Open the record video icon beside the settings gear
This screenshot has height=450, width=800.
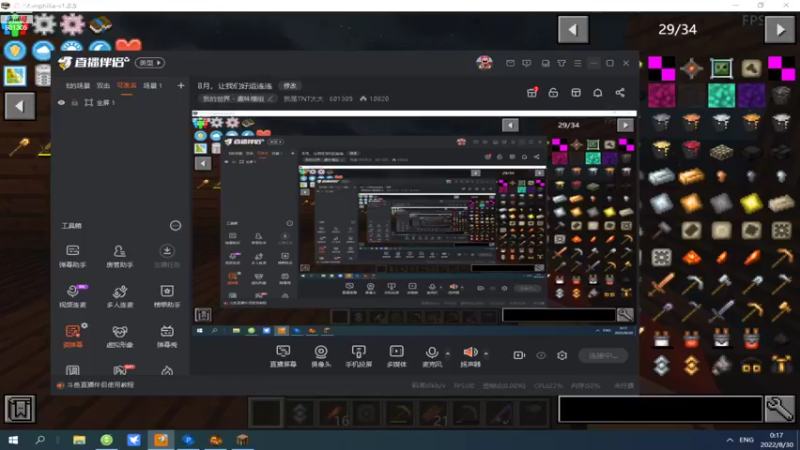pyautogui.click(x=519, y=355)
